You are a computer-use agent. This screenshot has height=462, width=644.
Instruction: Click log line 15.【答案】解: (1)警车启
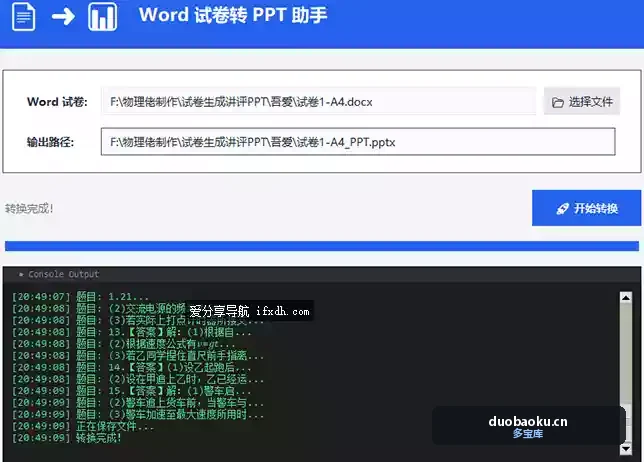pyautogui.click(x=131, y=391)
